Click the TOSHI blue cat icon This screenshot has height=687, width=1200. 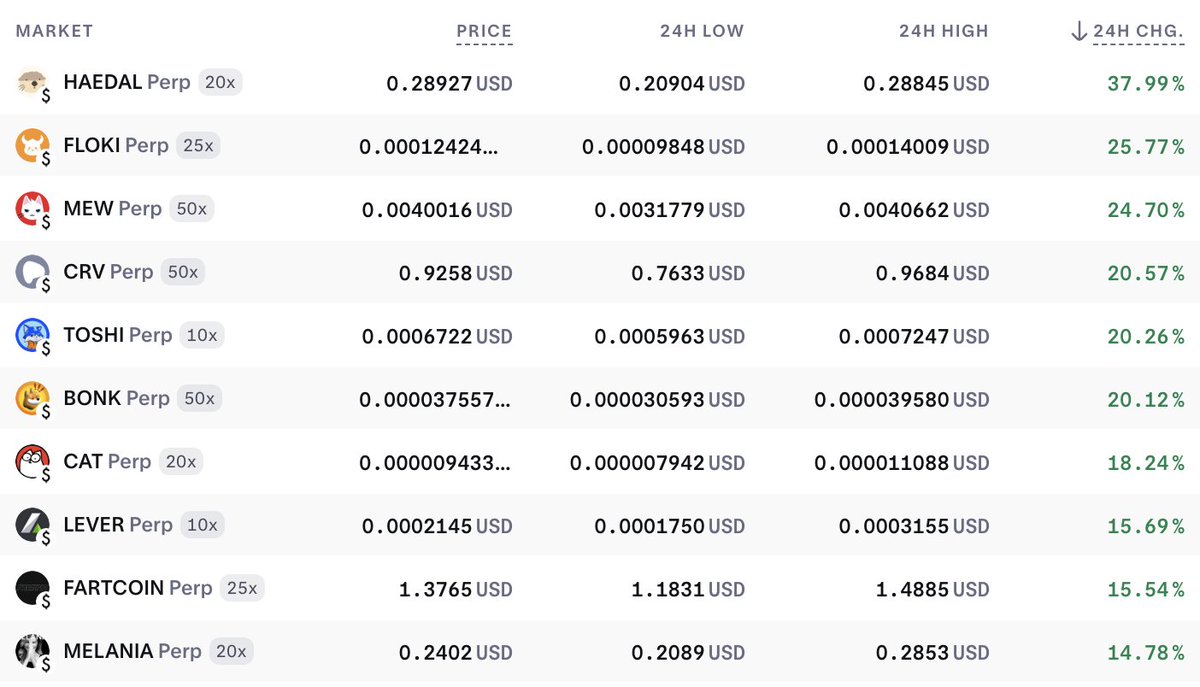[33, 336]
